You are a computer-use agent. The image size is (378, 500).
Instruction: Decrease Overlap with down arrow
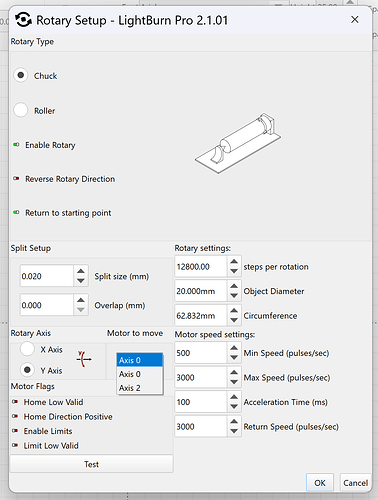pos(81,310)
